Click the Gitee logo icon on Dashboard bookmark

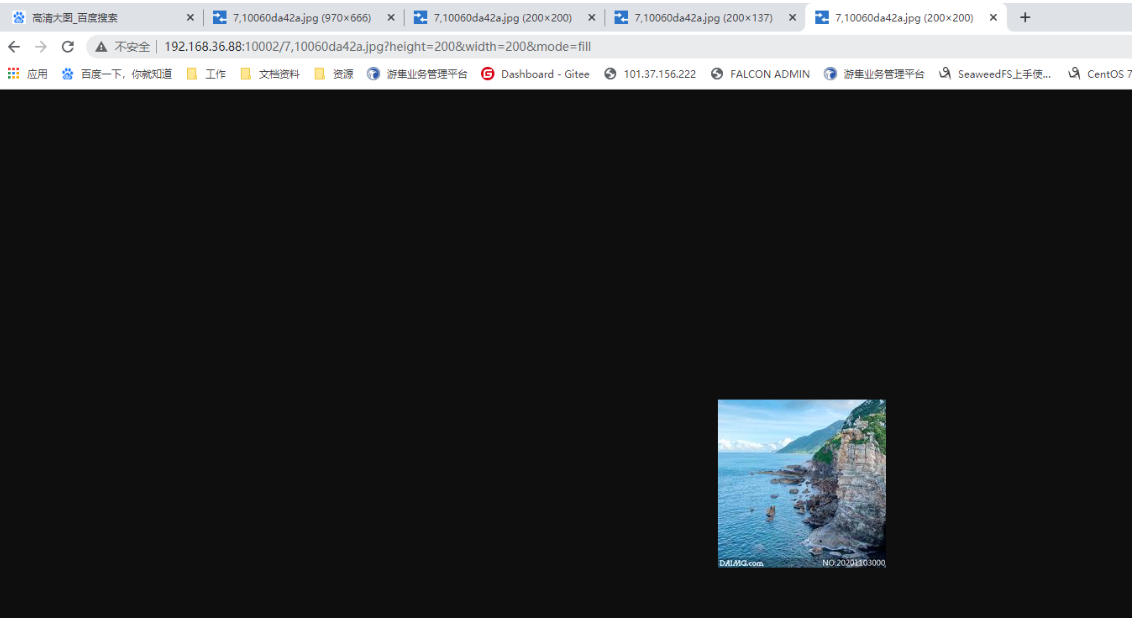click(488, 73)
